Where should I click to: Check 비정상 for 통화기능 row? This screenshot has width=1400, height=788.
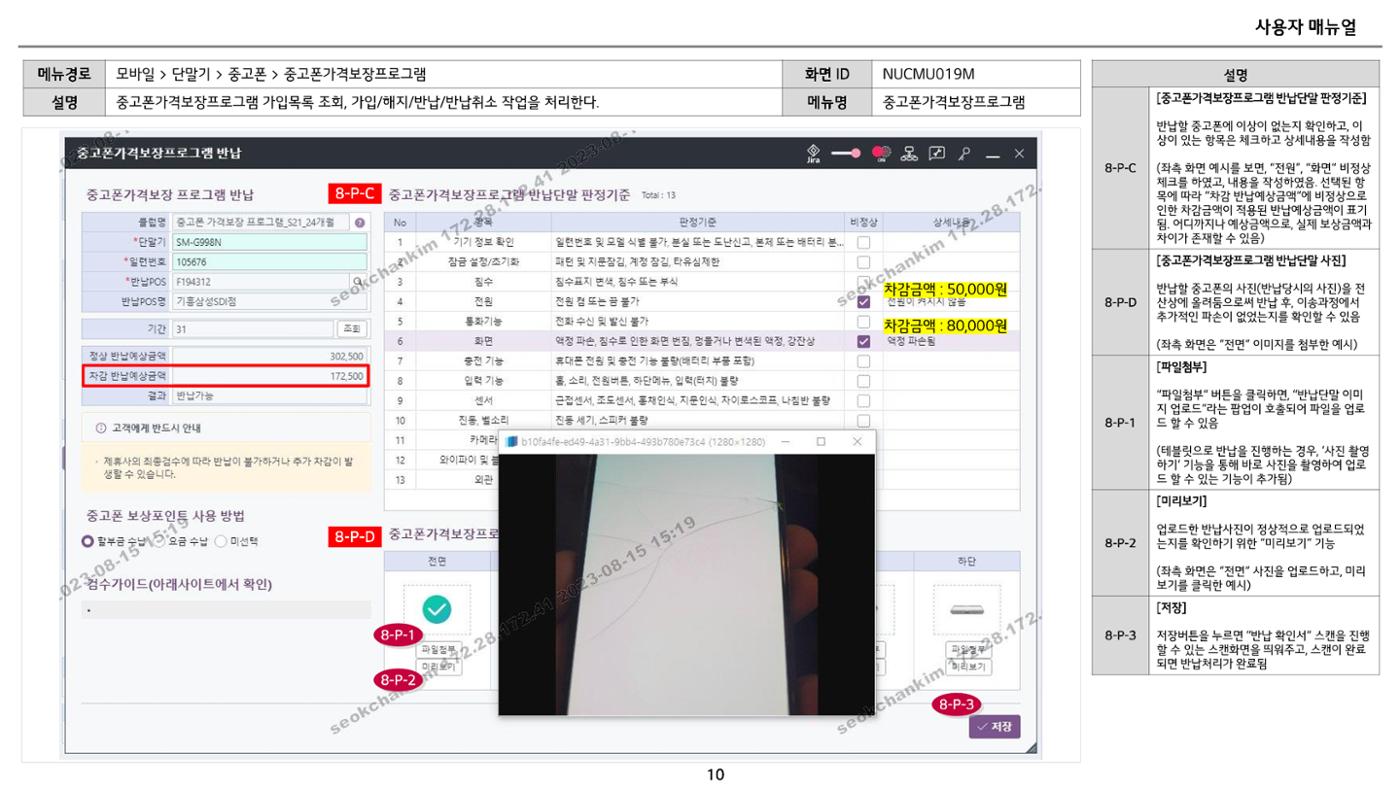pos(863,322)
